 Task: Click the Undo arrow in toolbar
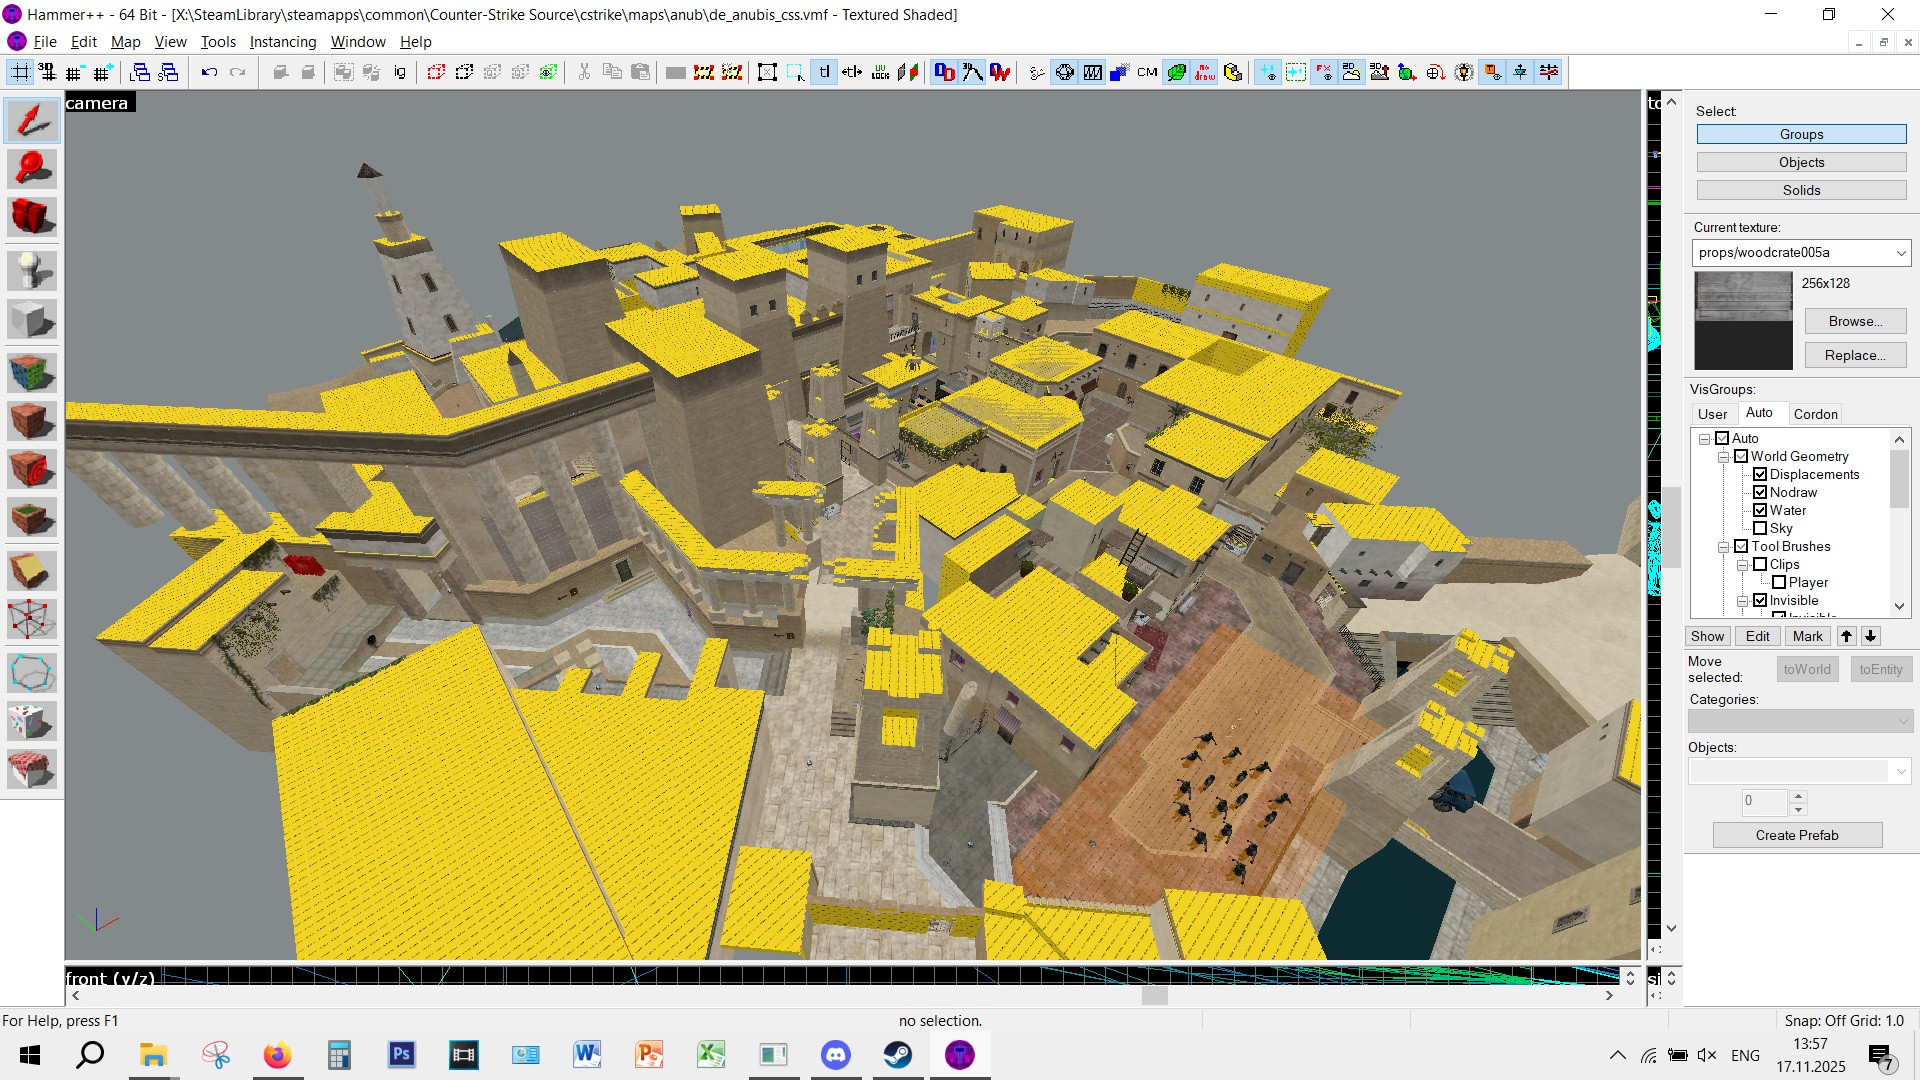pyautogui.click(x=209, y=72)
